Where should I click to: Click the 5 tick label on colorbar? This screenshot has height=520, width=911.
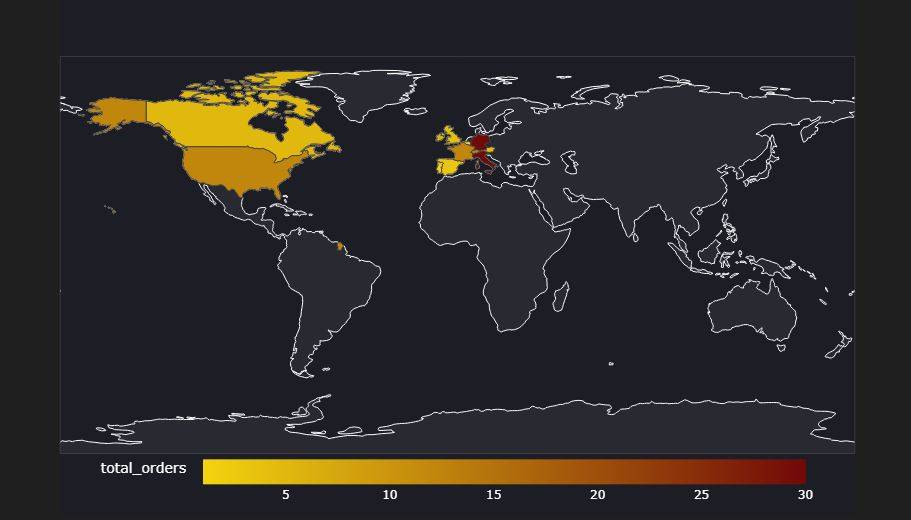(x=285, y=495)
